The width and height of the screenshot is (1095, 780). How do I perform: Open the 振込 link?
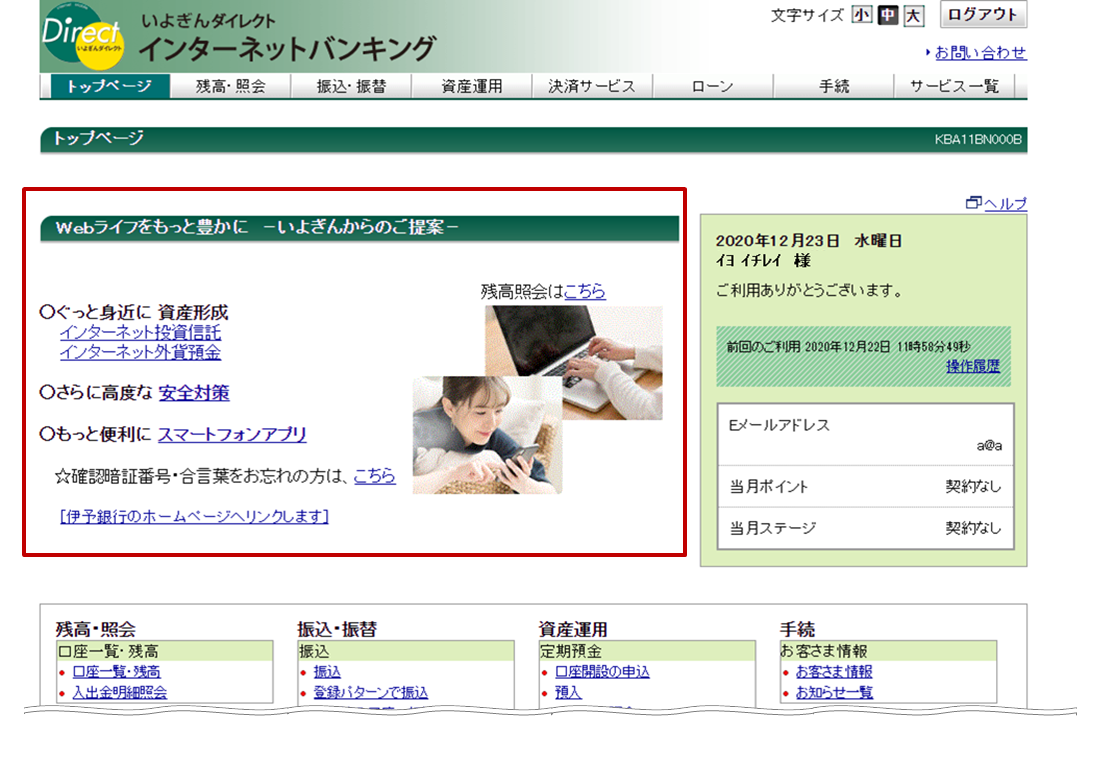328,672
